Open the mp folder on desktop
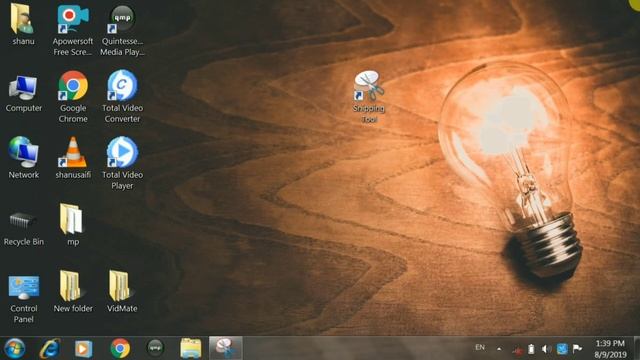The width and height of the screenshot is (640, 360). click(x=72, y=224)
